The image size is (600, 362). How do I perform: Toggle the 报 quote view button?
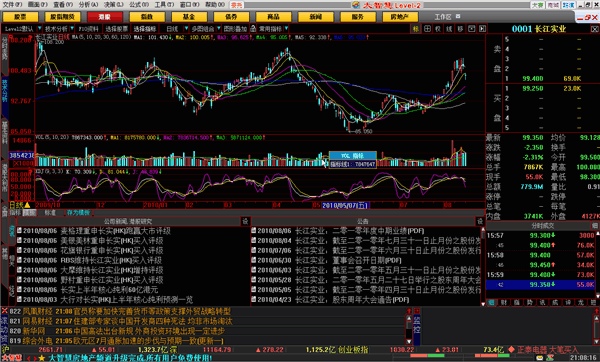pos(416,29)
